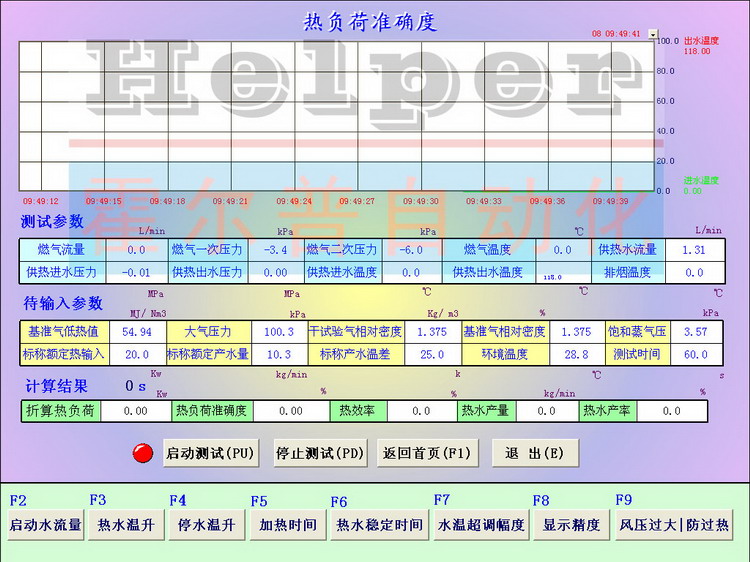This screenshot has width=750, height=562.
Task: Click the 出水温度 chart legend
Action: [x=701, y=41]
